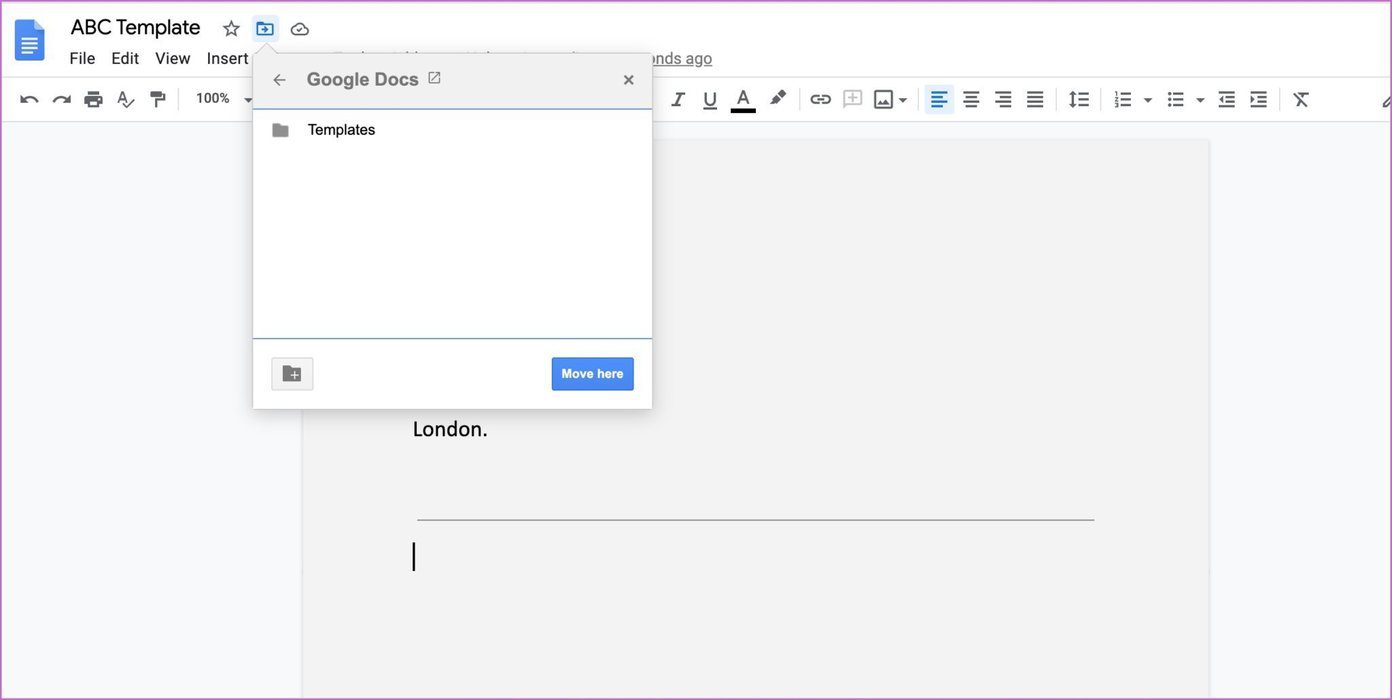Open the text color picker
The image size is (1392, 700).
pos(743,99)
